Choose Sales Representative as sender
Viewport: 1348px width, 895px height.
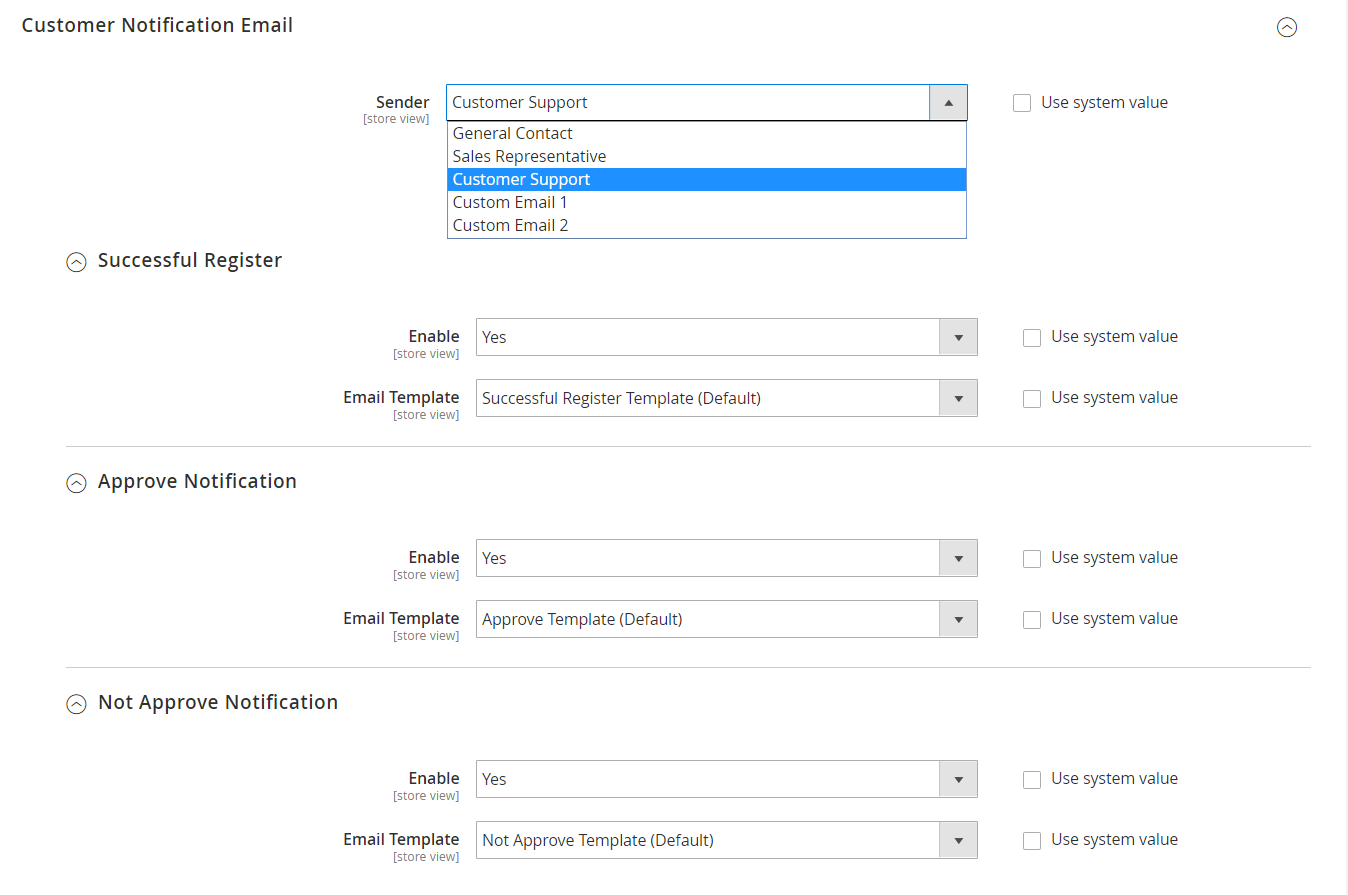coord(529,156)
